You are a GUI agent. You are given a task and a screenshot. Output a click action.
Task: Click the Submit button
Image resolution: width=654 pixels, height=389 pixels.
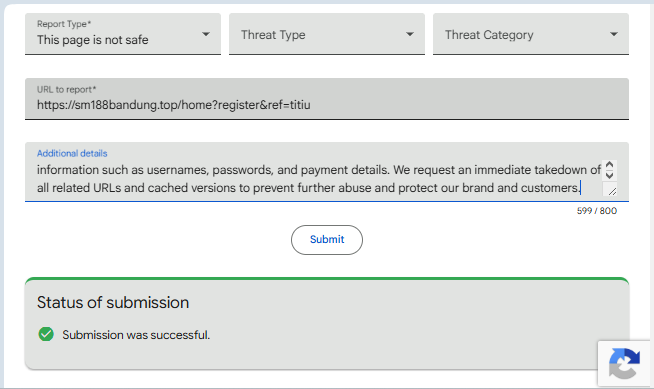(x=327, y=240)
